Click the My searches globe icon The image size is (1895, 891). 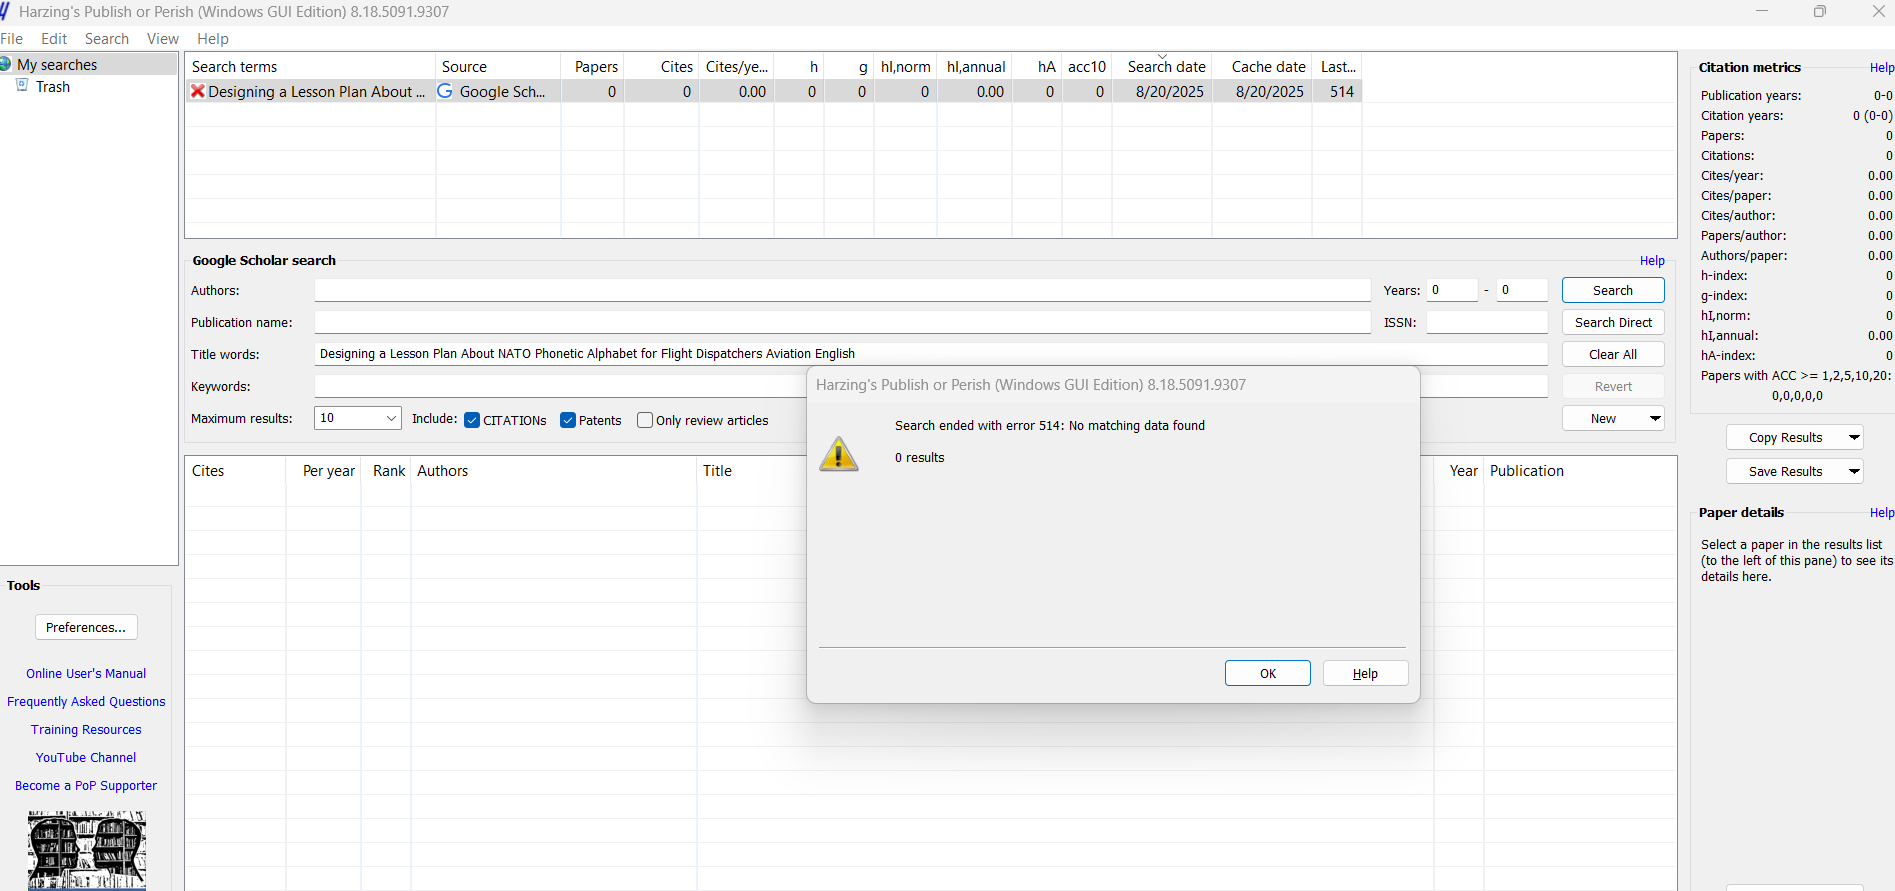(x=6, y=64)
